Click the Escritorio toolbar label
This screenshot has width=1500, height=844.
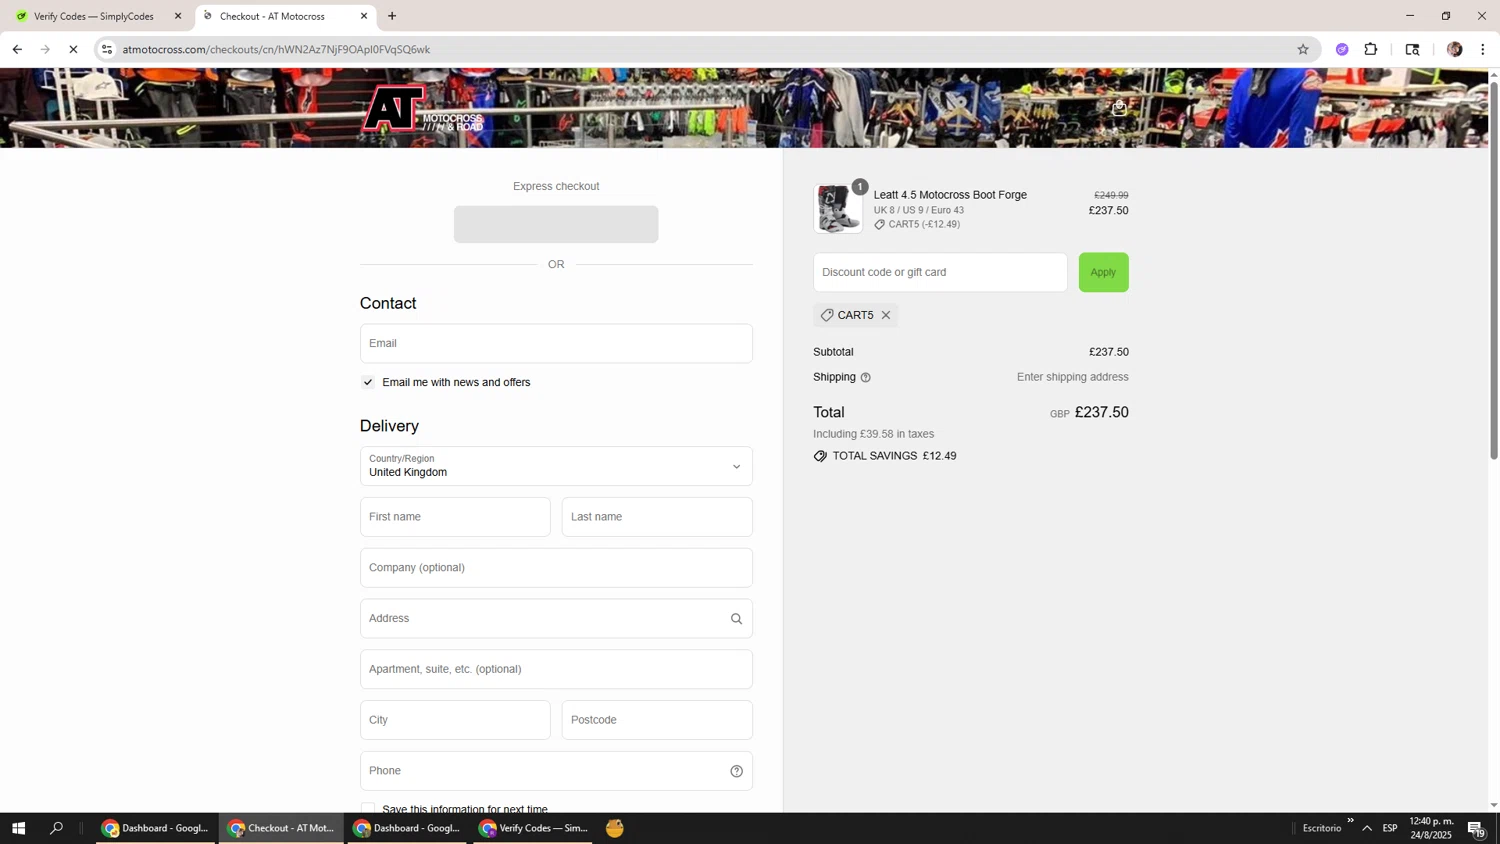[x=1321, y=828]
